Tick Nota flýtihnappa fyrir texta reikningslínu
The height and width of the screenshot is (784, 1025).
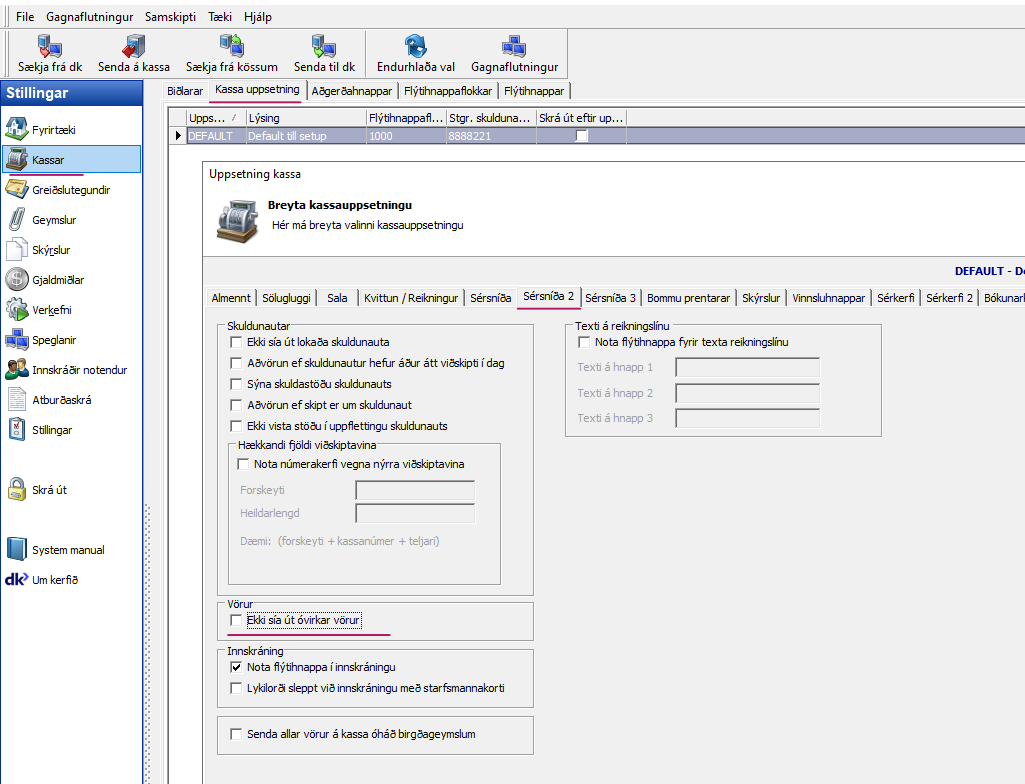point(585,342)
